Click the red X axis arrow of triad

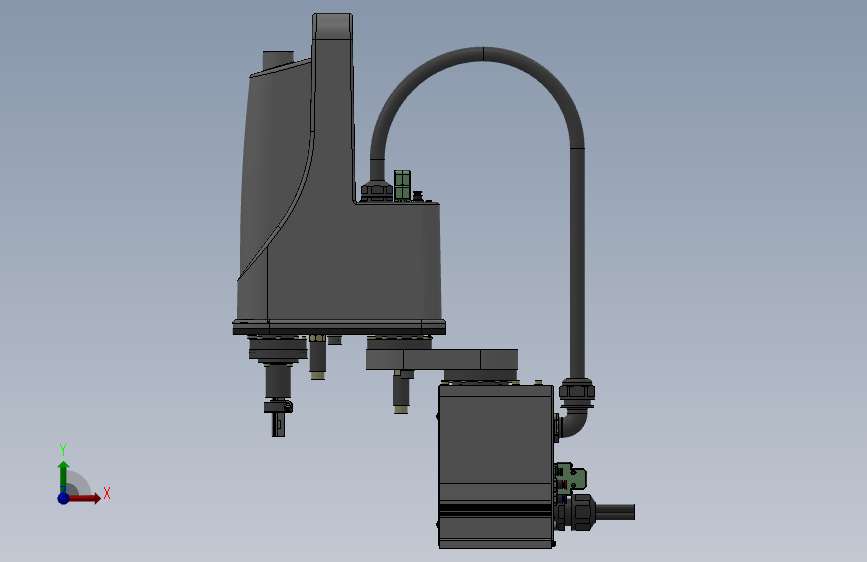tap(83, 498)
